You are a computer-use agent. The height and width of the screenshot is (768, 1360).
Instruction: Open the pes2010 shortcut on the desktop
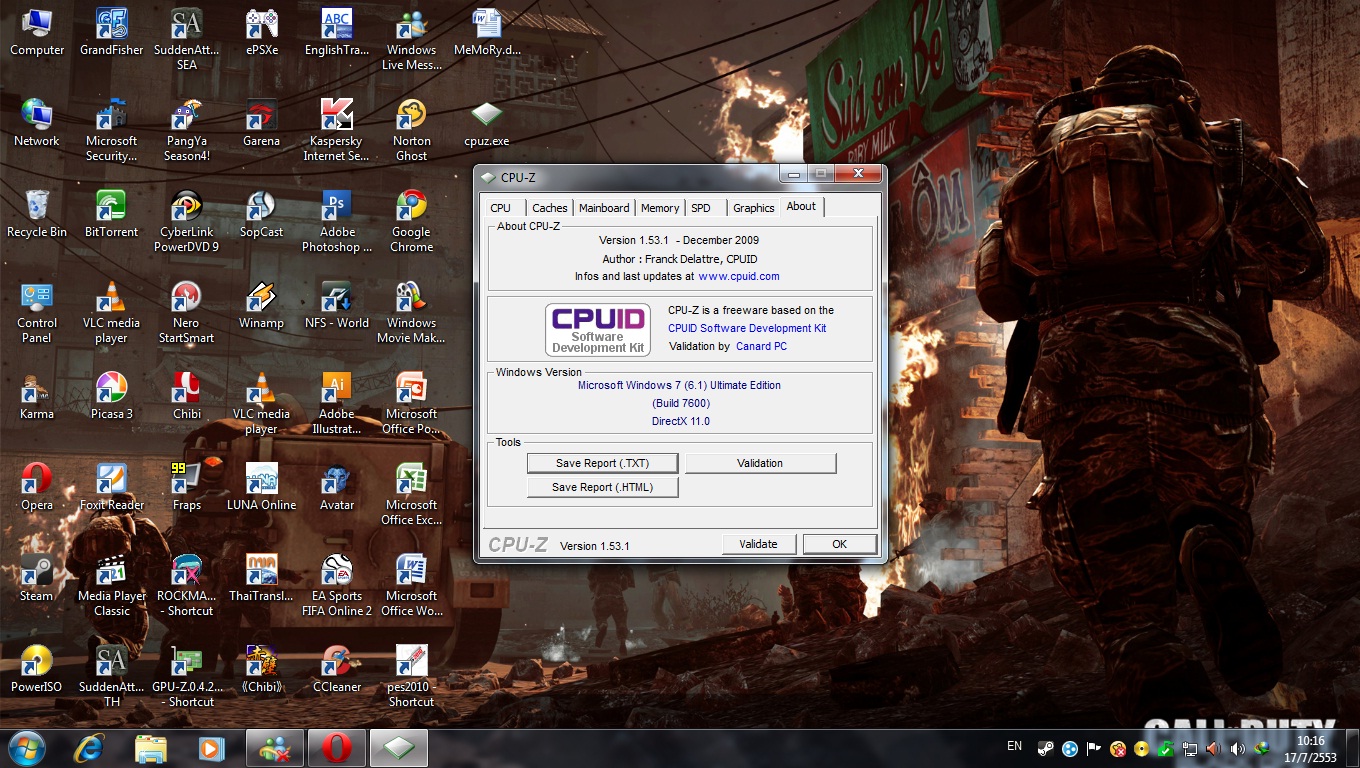click(411, 676)
